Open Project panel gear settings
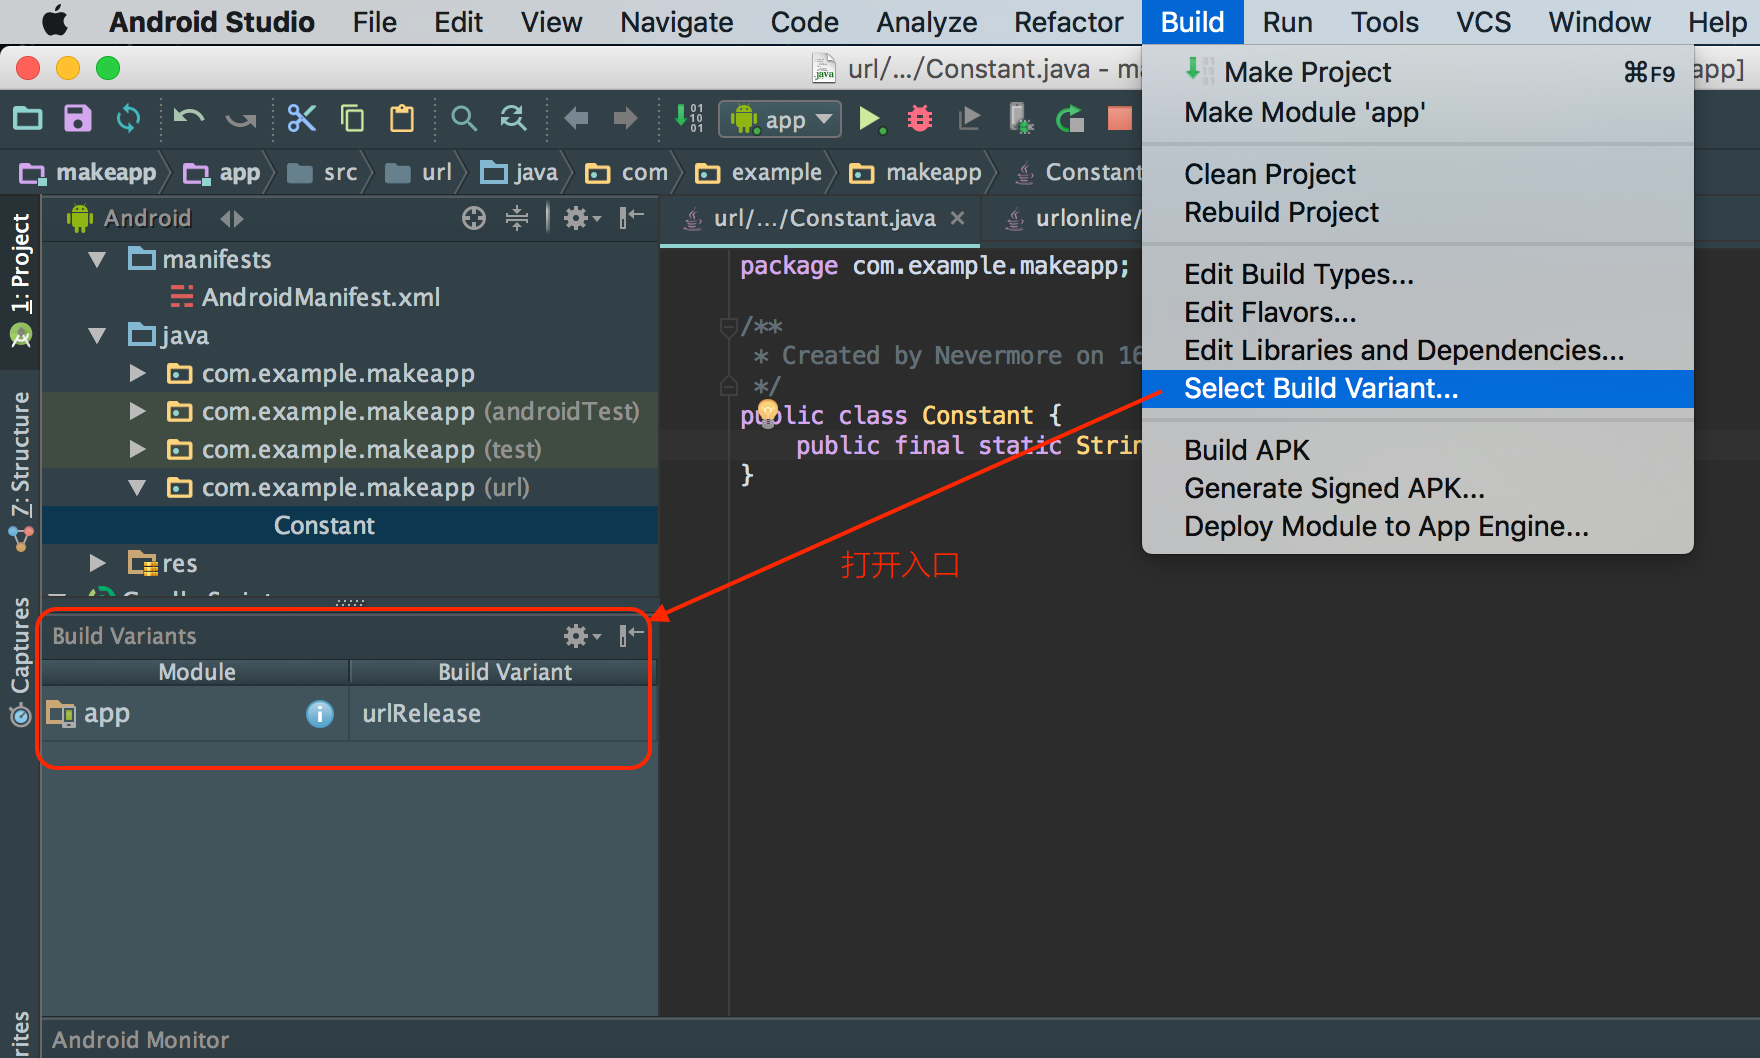 (x=581, y=218)
